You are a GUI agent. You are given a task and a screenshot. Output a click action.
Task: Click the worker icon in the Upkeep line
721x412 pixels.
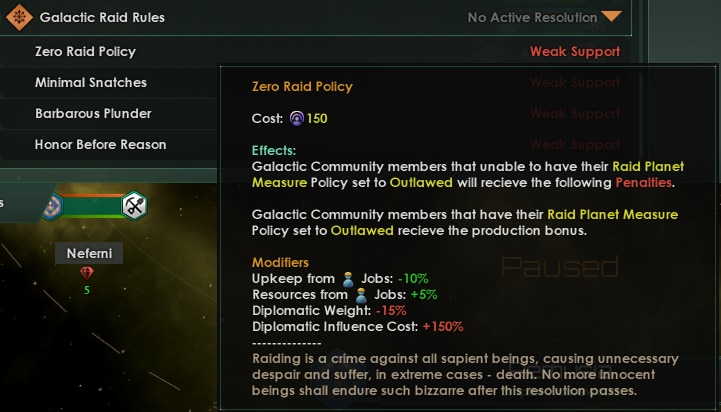348,279
